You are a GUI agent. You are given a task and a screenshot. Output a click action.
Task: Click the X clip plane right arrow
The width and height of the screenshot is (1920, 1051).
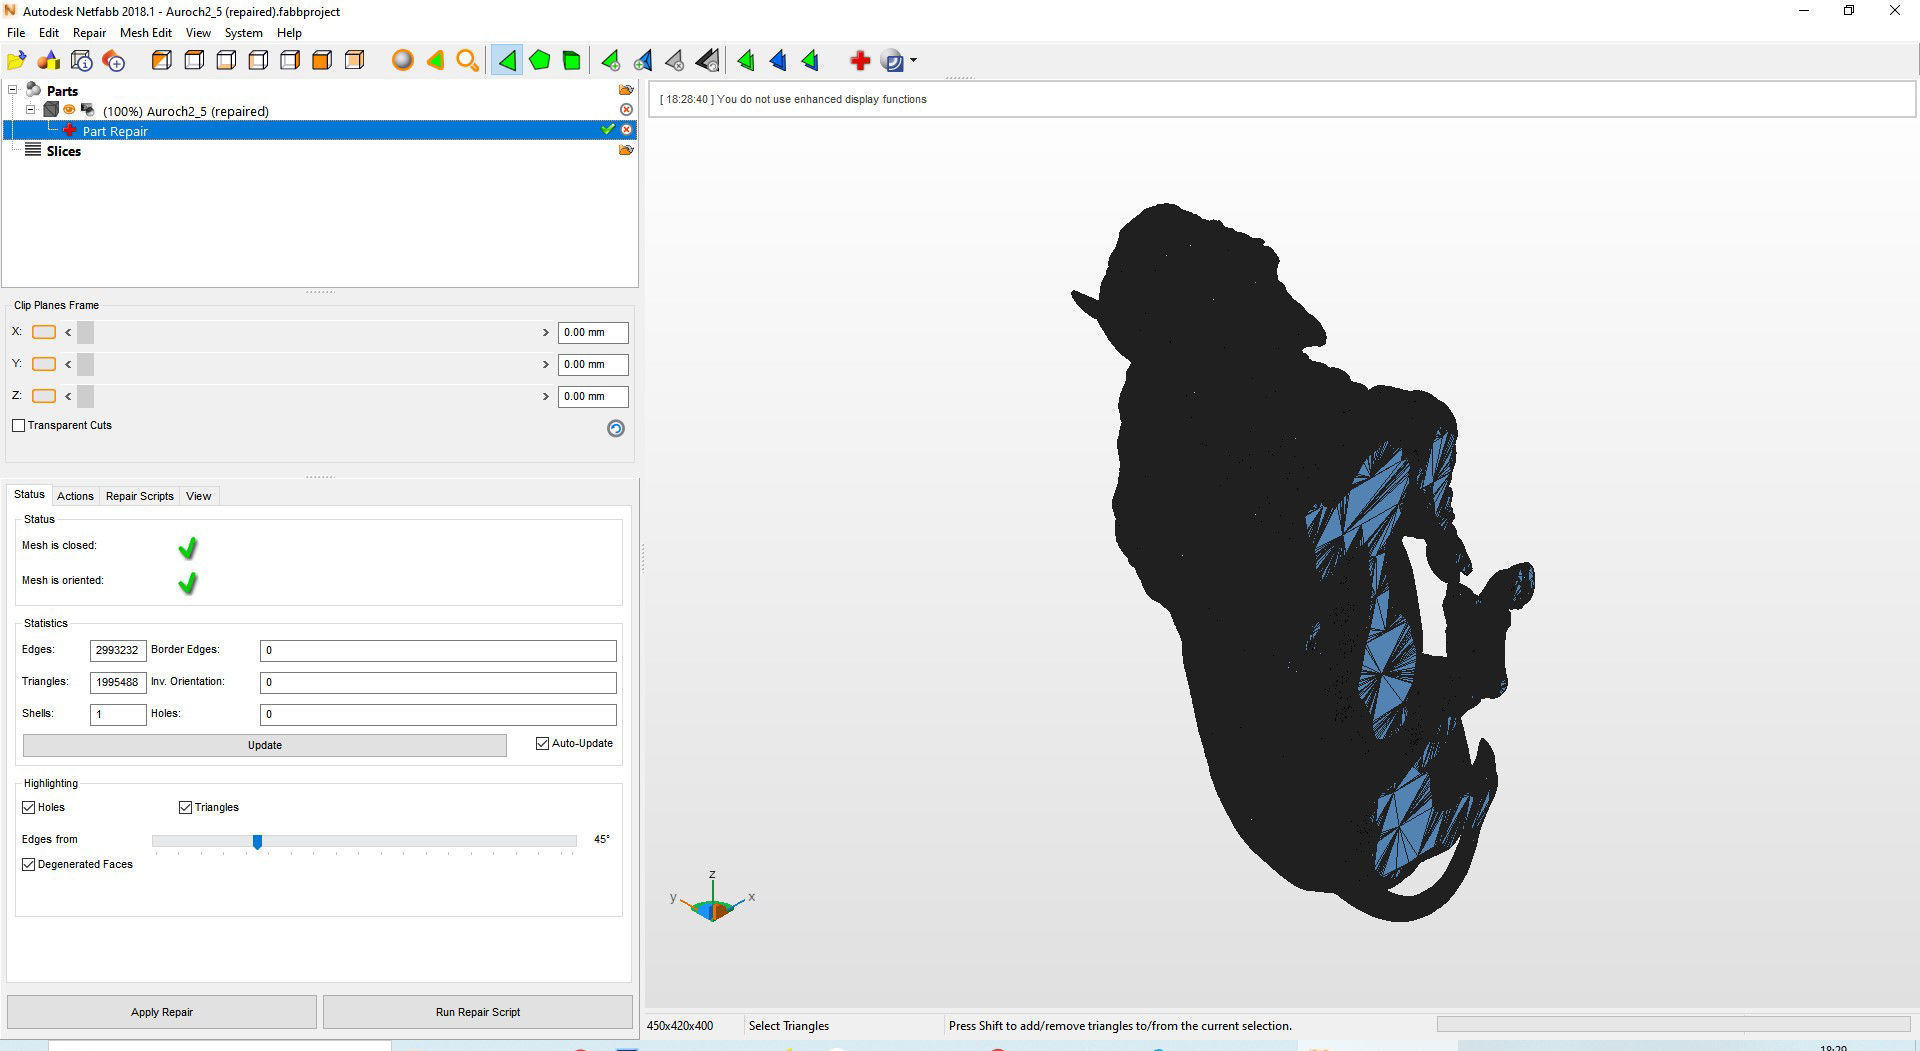pyautogui.click(x=546, y=332)
